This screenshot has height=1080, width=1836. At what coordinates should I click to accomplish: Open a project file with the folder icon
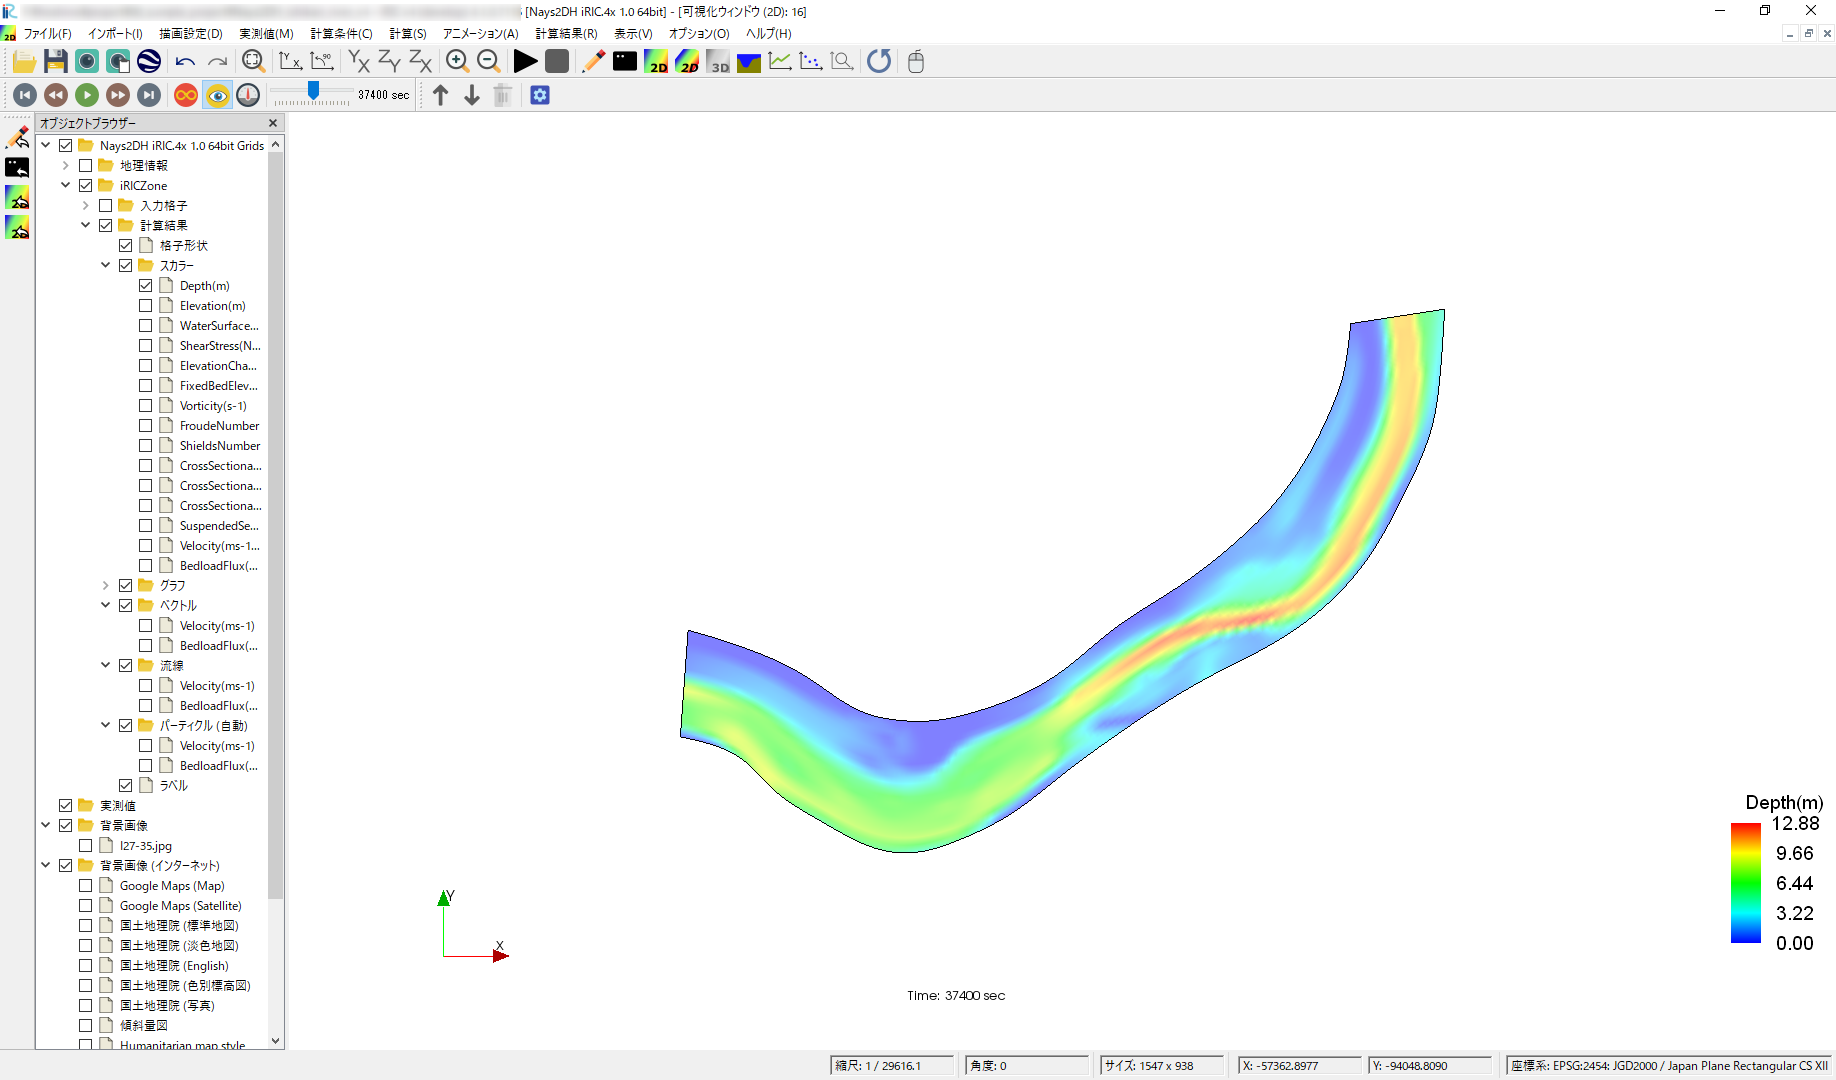[25, 62]
